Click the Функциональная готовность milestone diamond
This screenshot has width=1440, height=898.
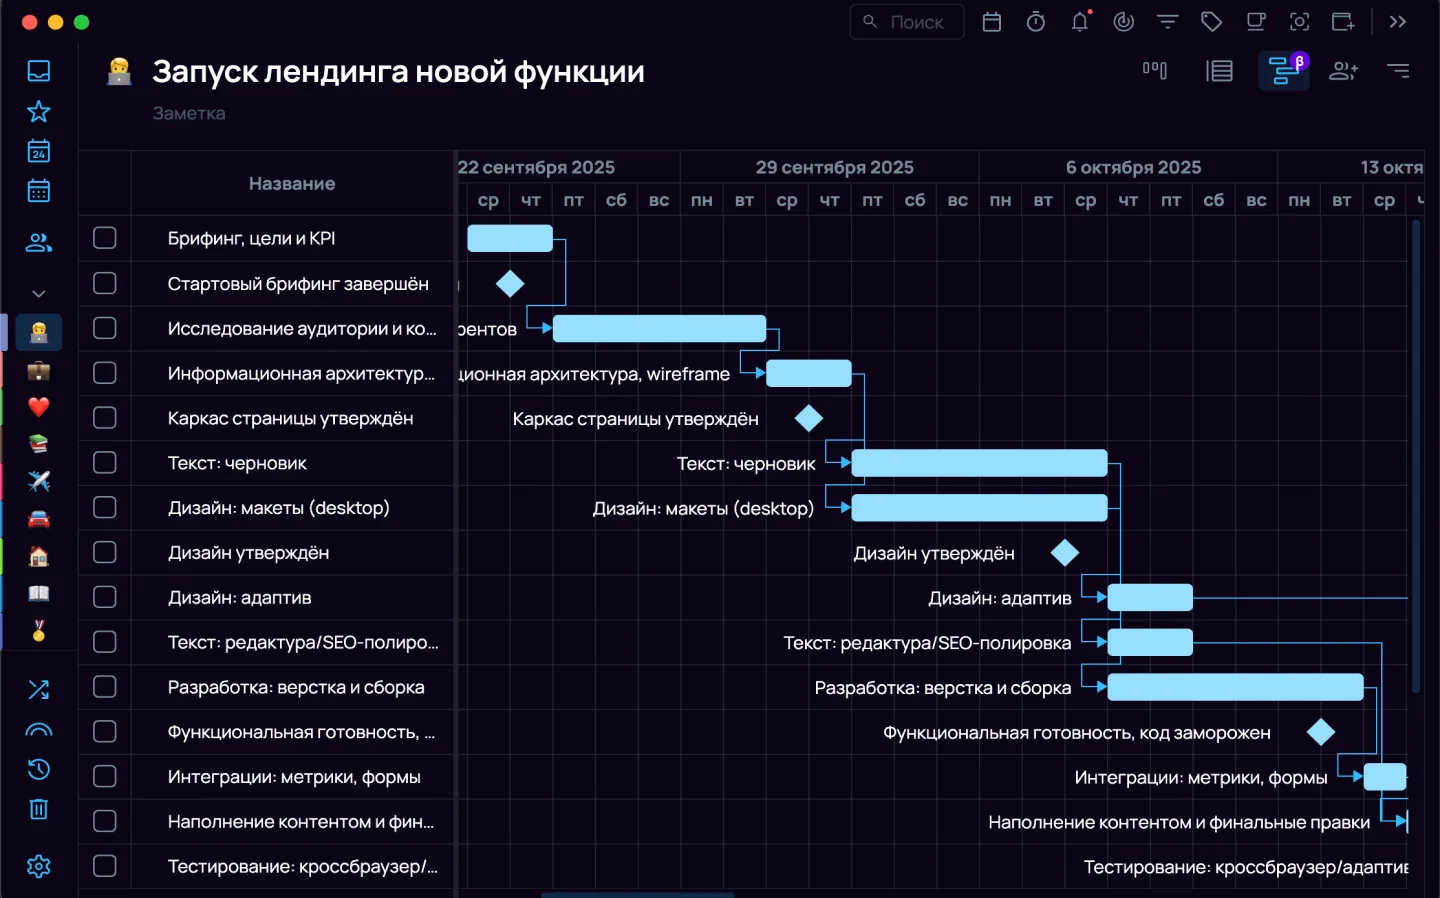click(x=1321, y=732)
